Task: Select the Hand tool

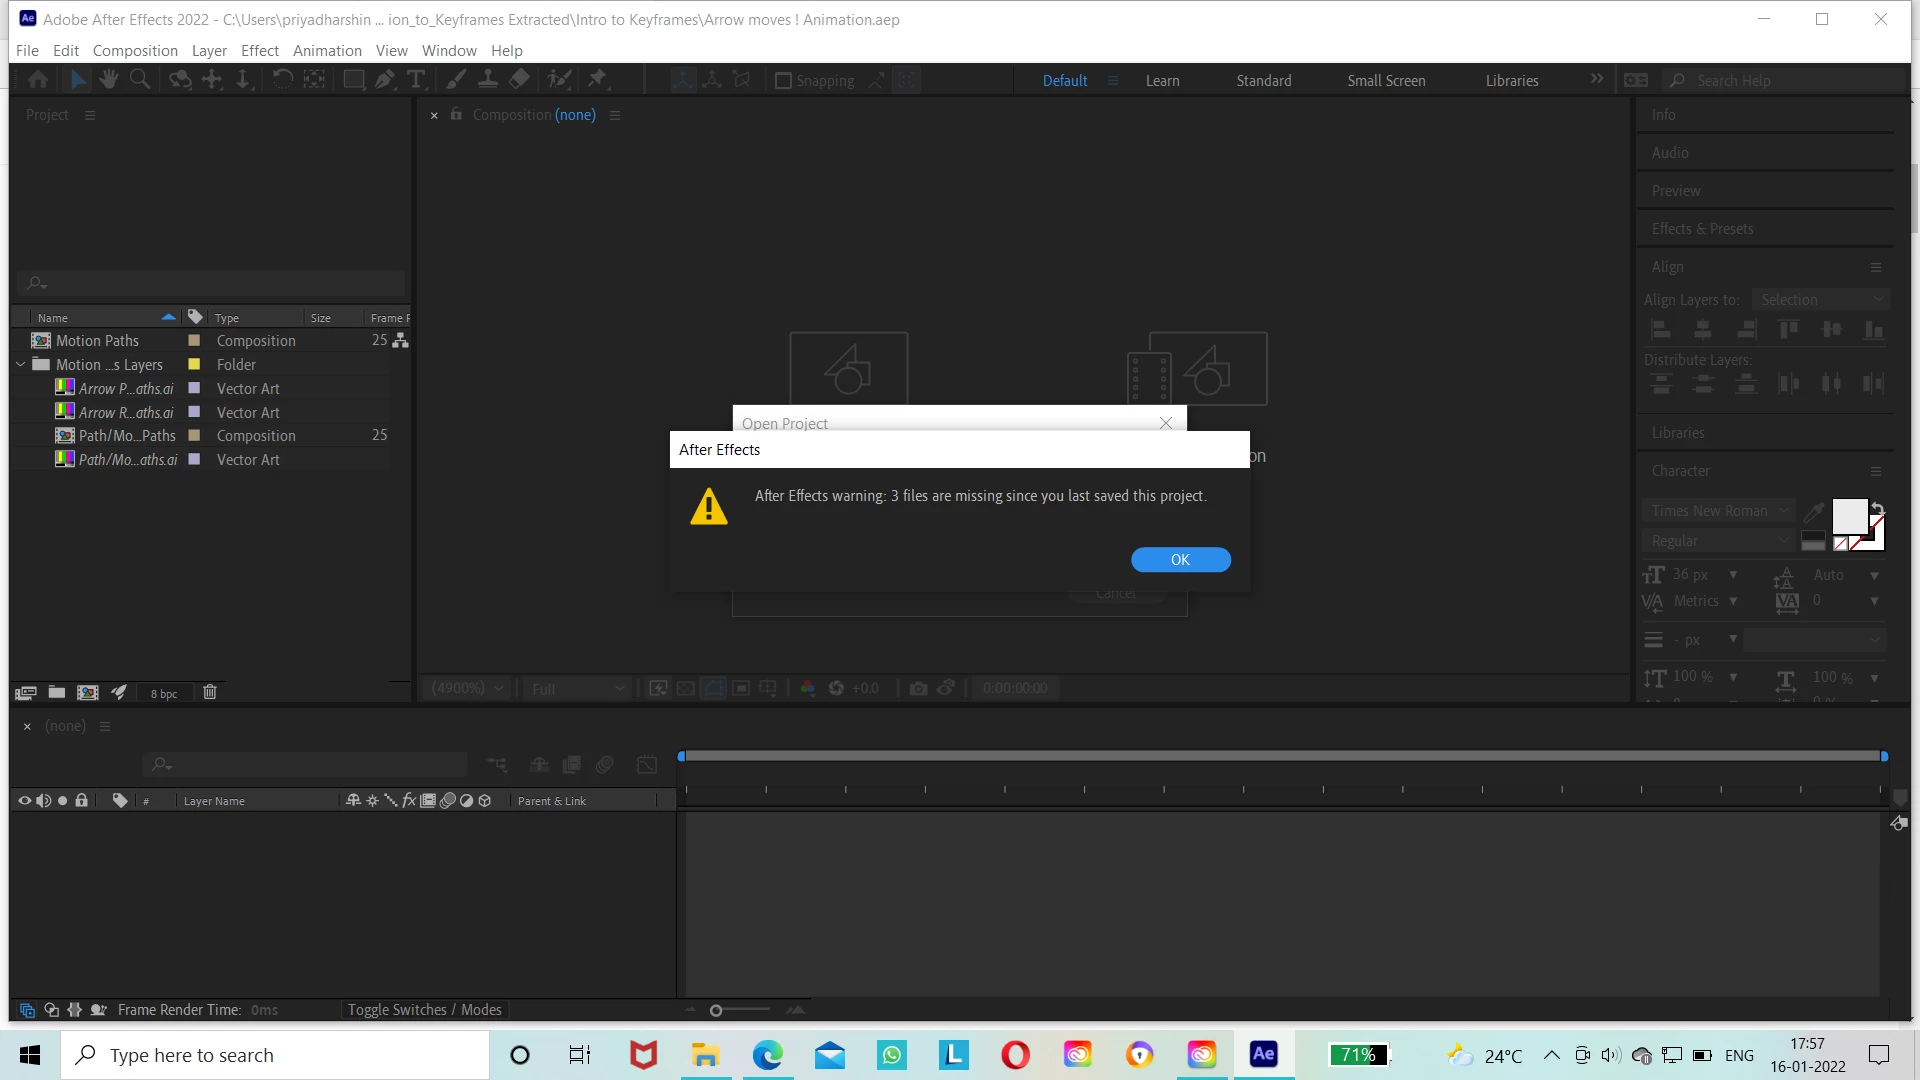Action: point(109,80)
